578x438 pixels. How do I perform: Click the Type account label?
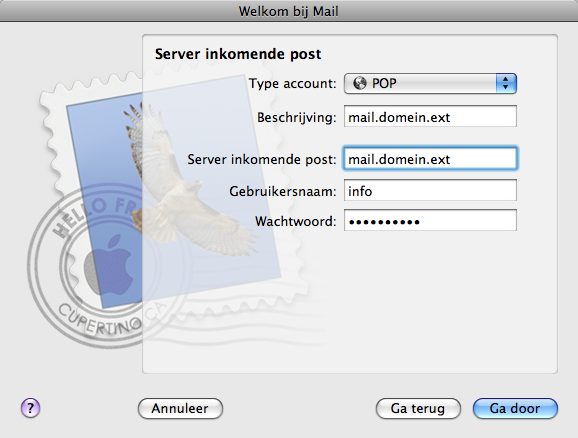pos(293,84)
